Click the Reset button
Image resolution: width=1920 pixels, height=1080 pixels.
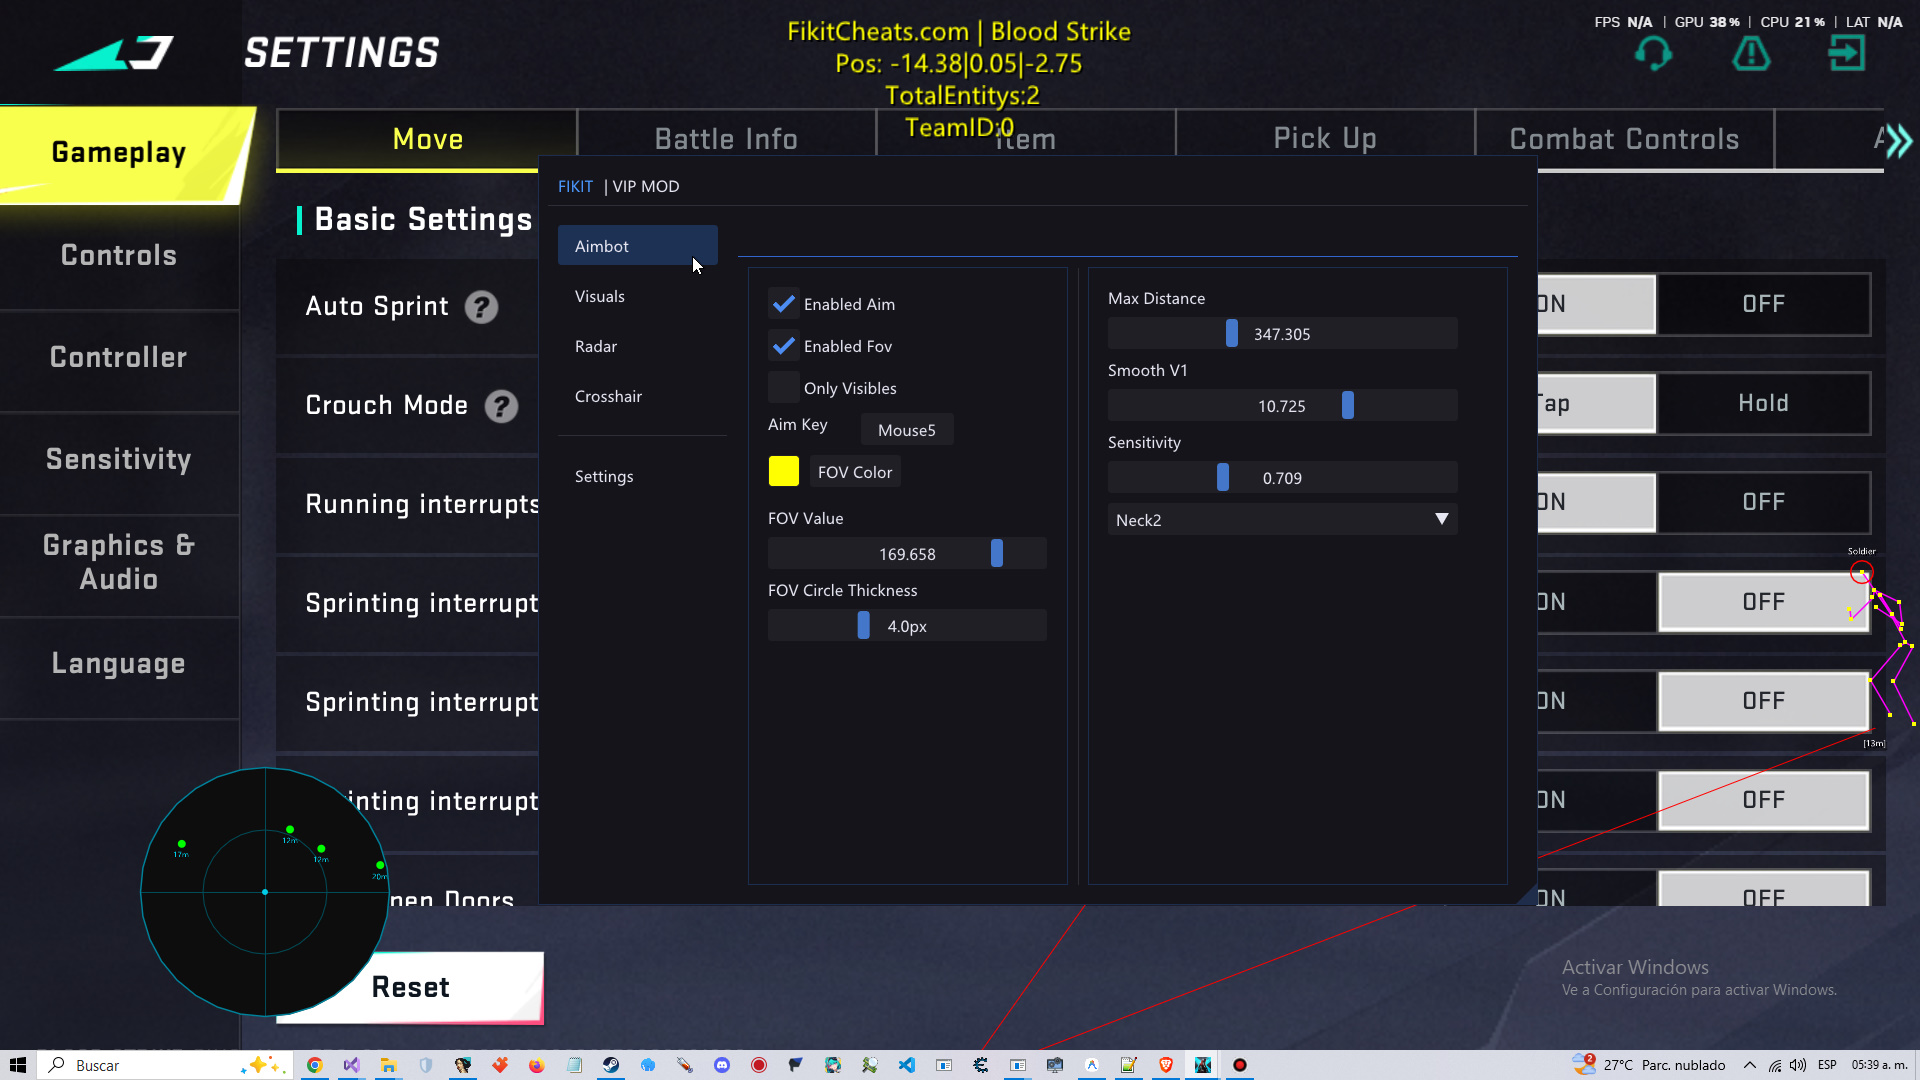point(410,988)
